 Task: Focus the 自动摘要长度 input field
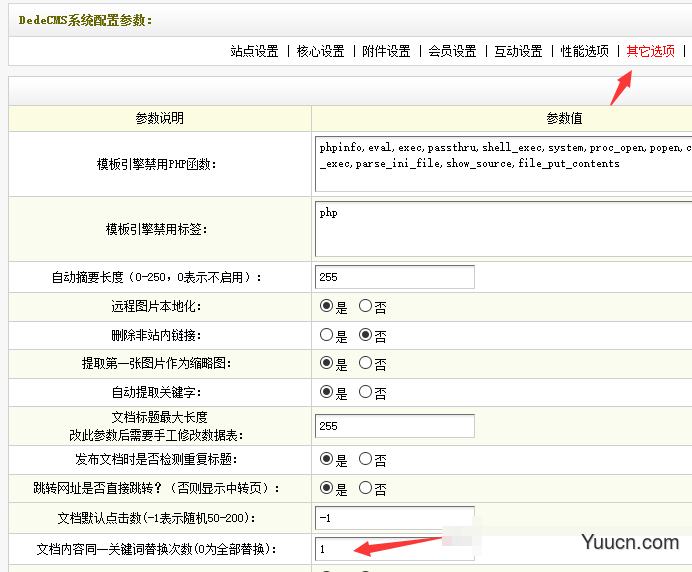(394, 277)
